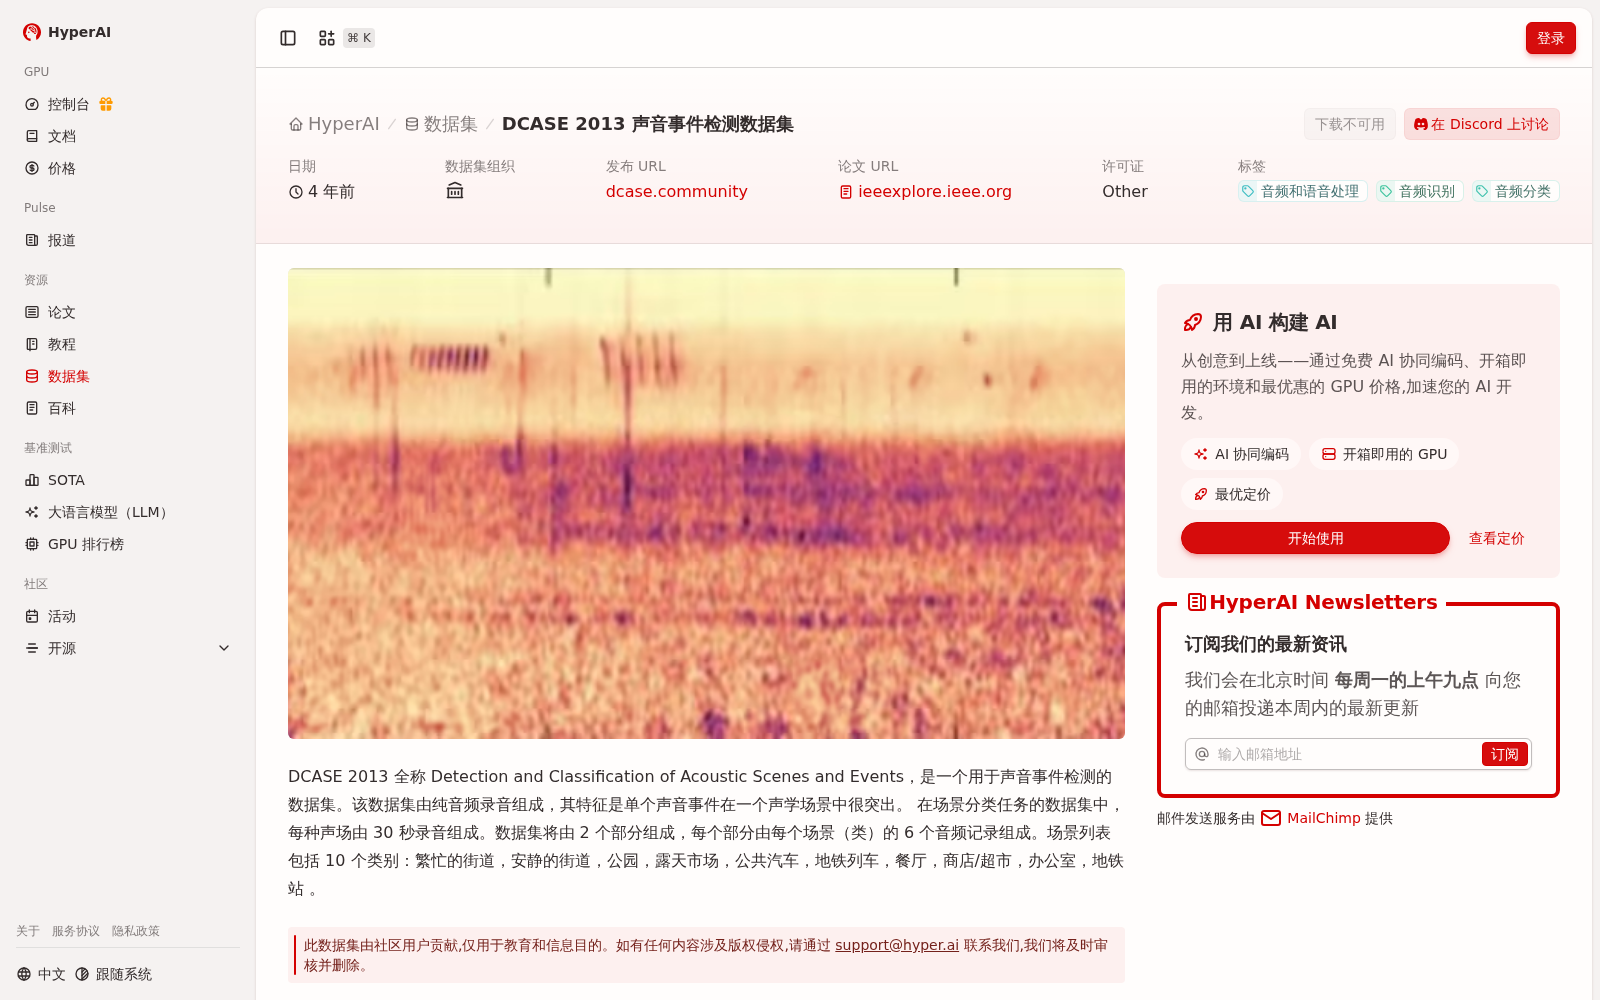Click the spectrogram dataset image

click(706, 503)
